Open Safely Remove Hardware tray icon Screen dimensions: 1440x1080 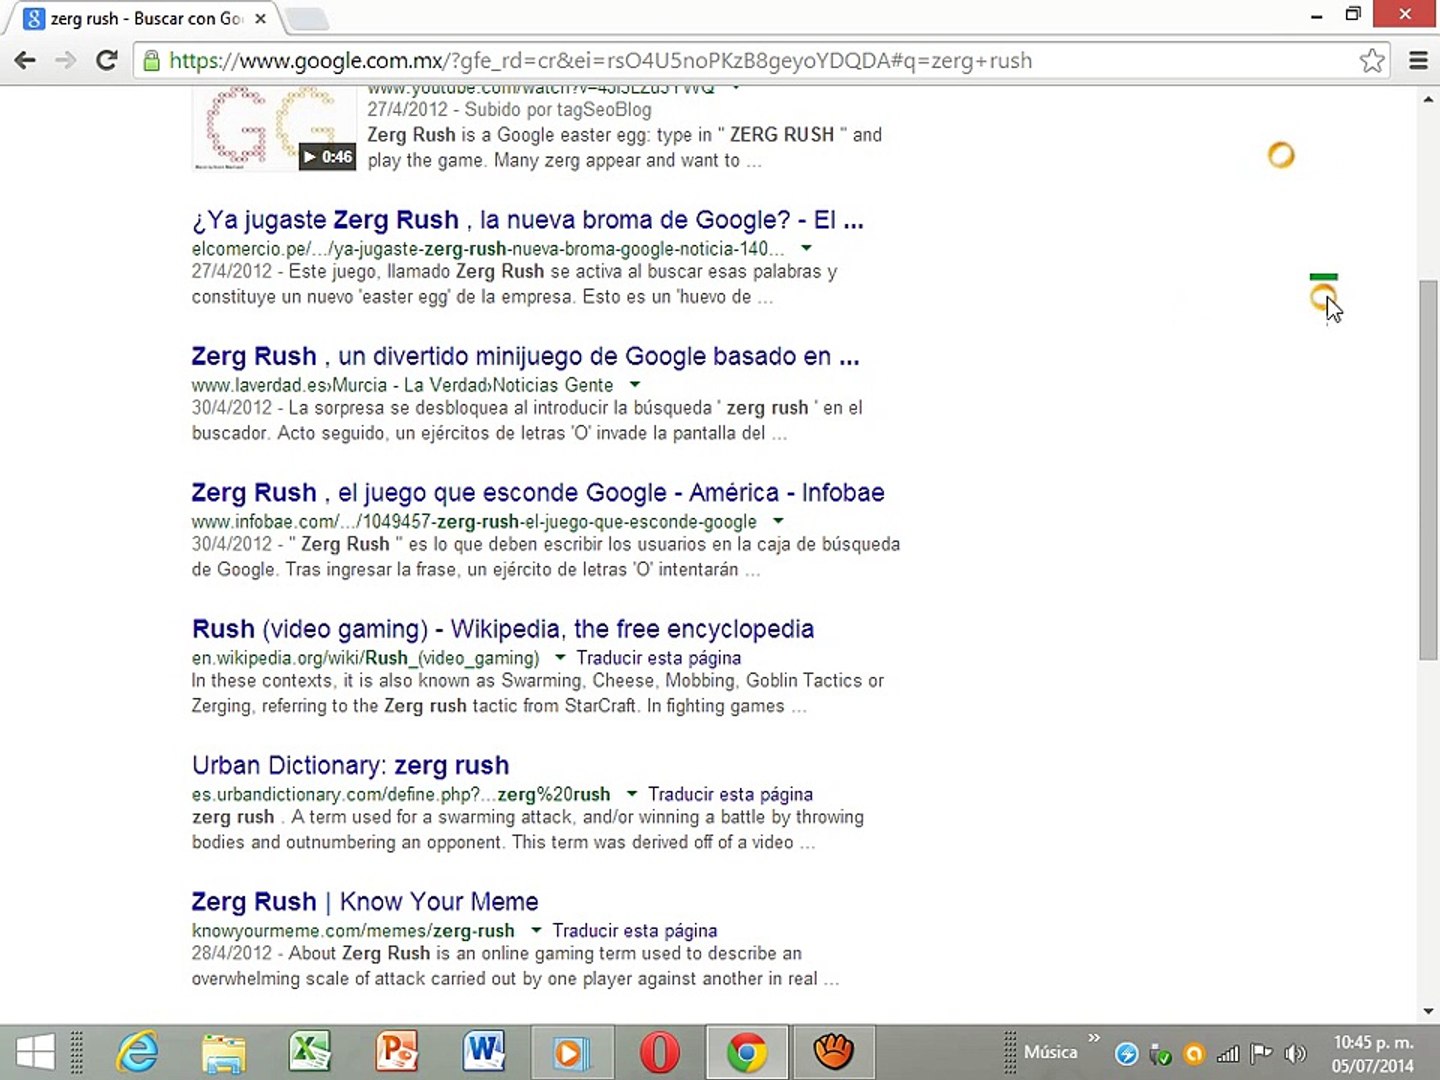[x=1161, y=1053]
